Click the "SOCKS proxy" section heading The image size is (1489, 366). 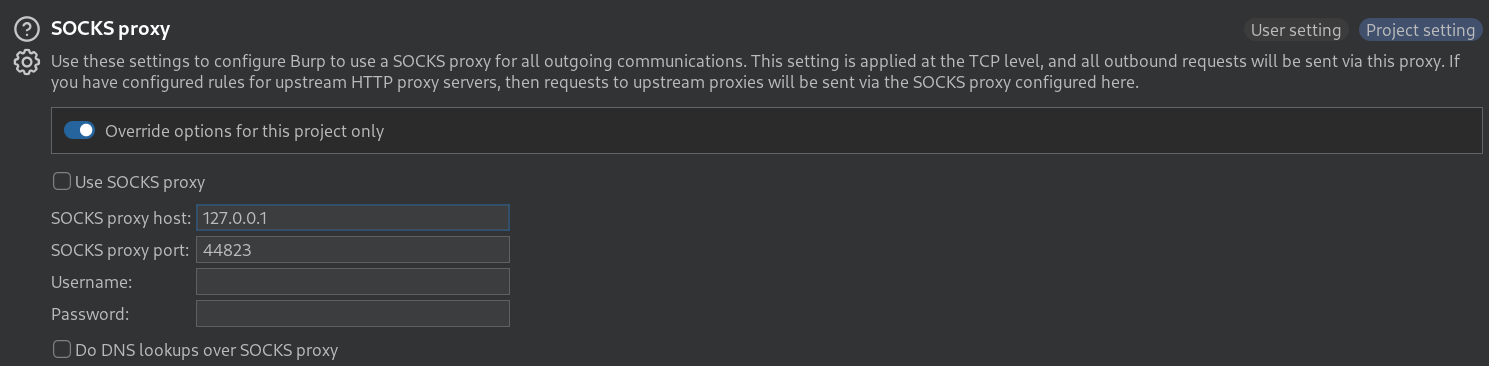coord(110,29)
